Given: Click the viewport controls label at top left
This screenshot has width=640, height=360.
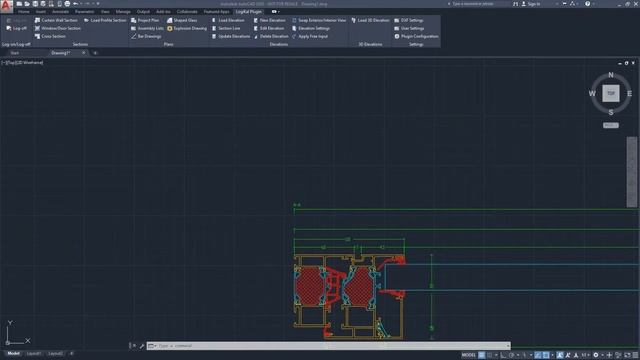Looking at the screenshot, I should tap(22, 63).
